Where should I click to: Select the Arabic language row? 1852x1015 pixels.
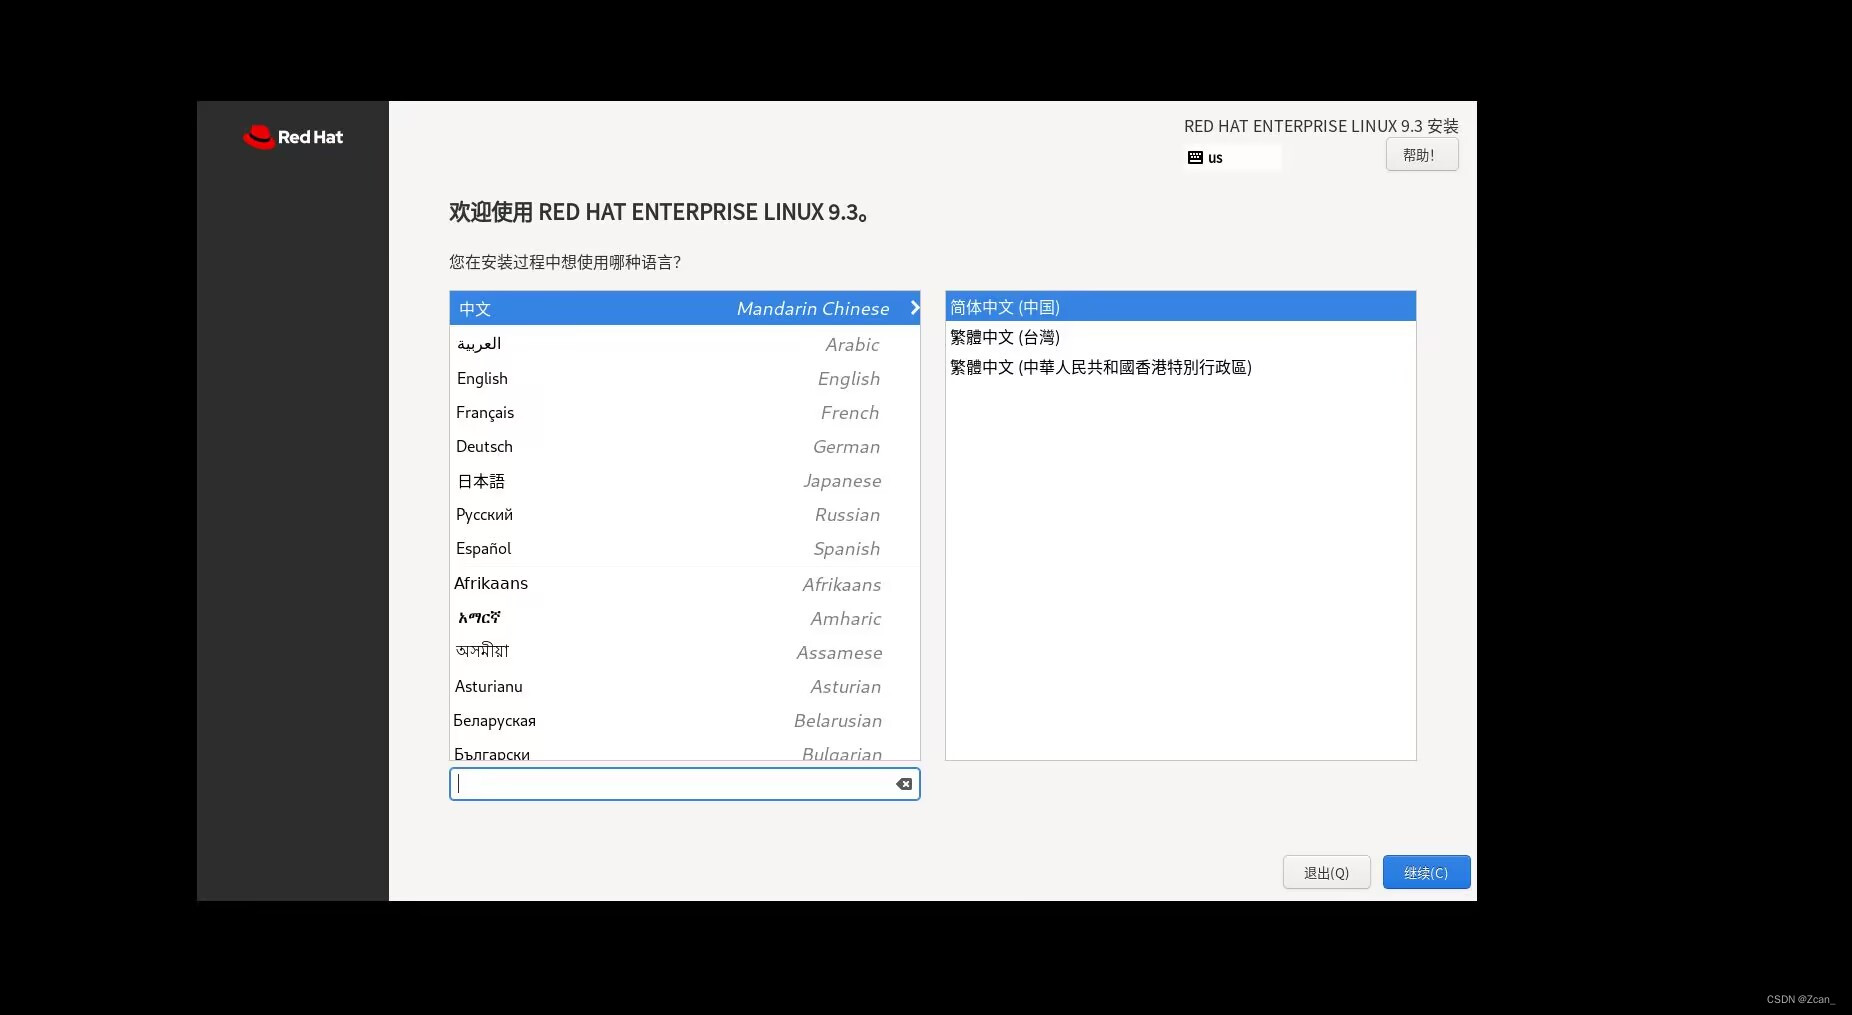pos(685,344)
